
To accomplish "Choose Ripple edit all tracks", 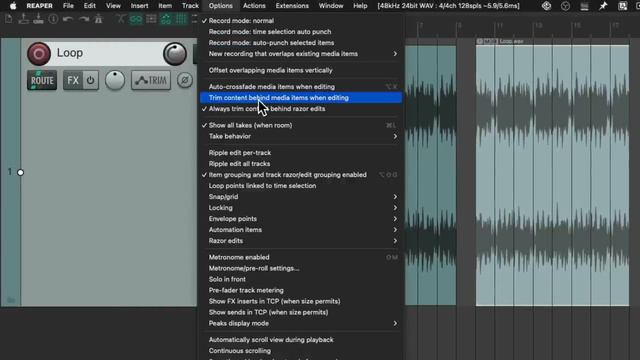I will [301, 164].
